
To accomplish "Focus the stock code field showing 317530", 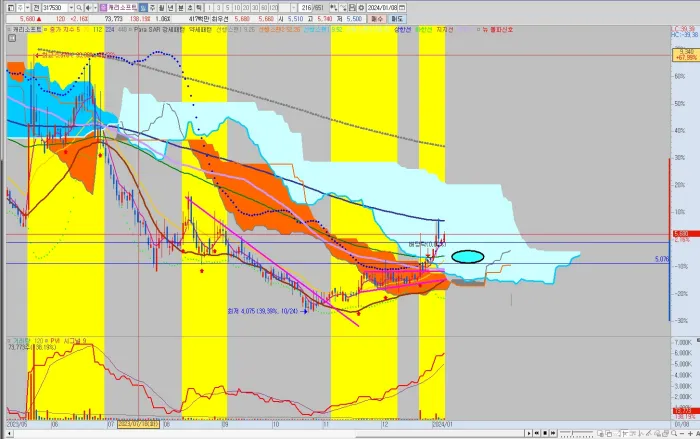I will (55, 8).
